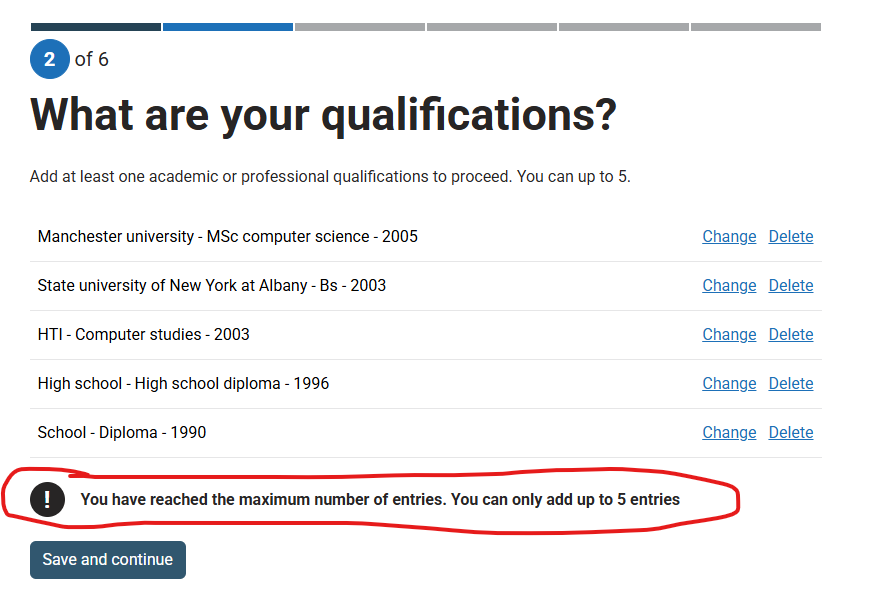Delete the State university of New York entry
This screenshot has width=890, height=602.
click(791, 285)
